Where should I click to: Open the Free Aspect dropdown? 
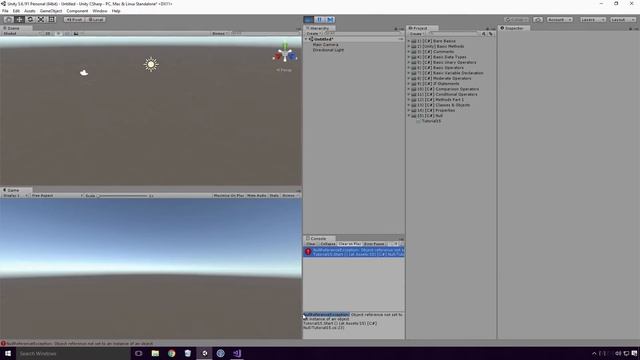pyautogui.click(x=57, y=196)
